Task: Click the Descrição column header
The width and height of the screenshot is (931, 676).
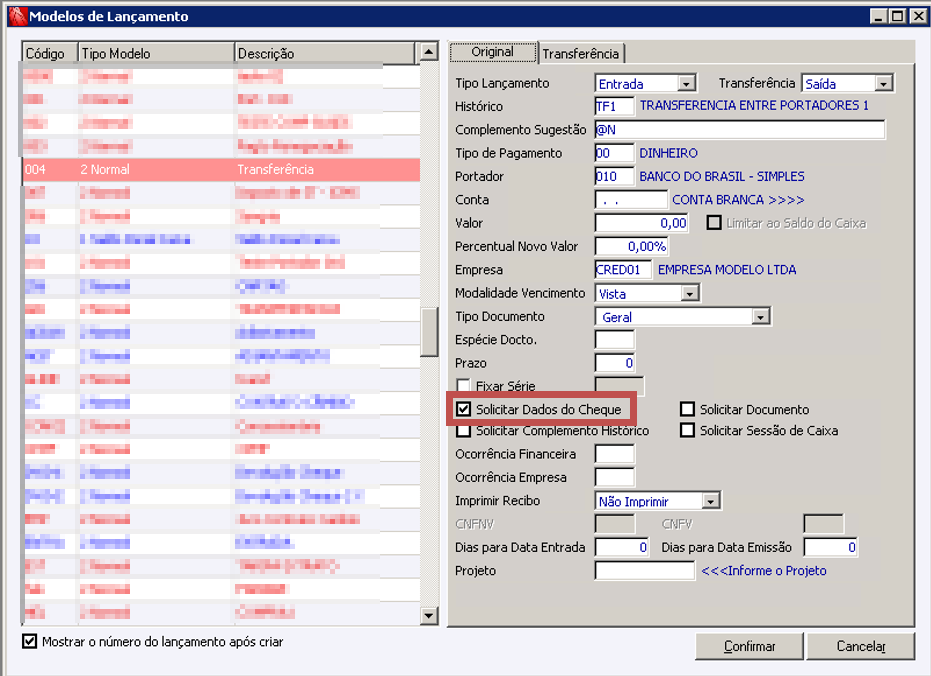Action: [x=324, y=53]
